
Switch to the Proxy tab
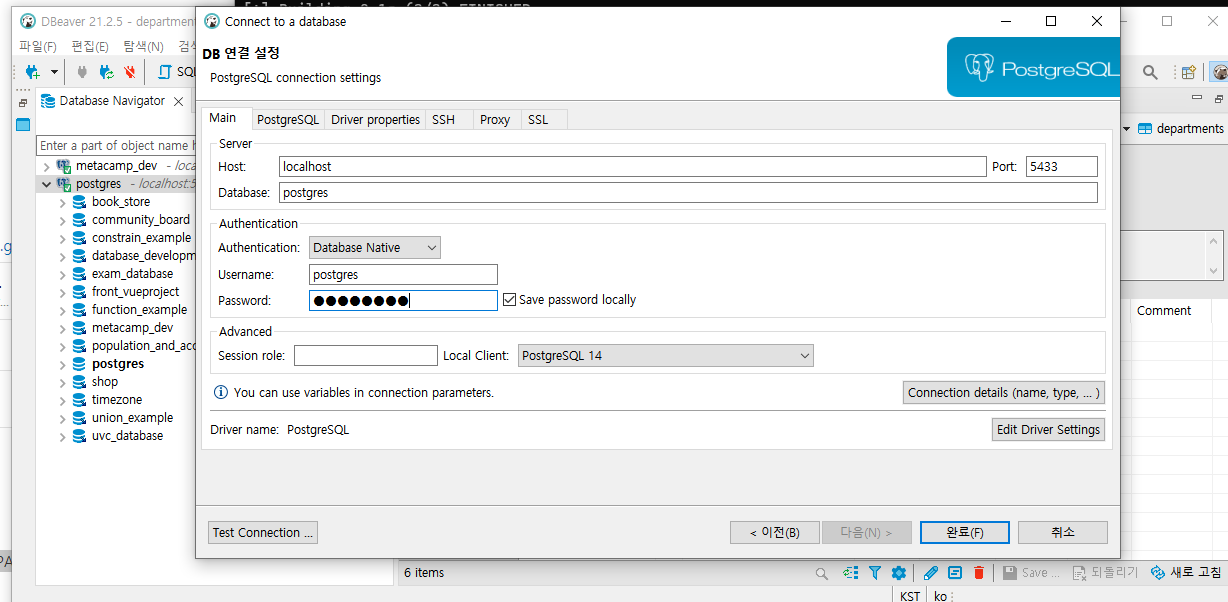495,119
